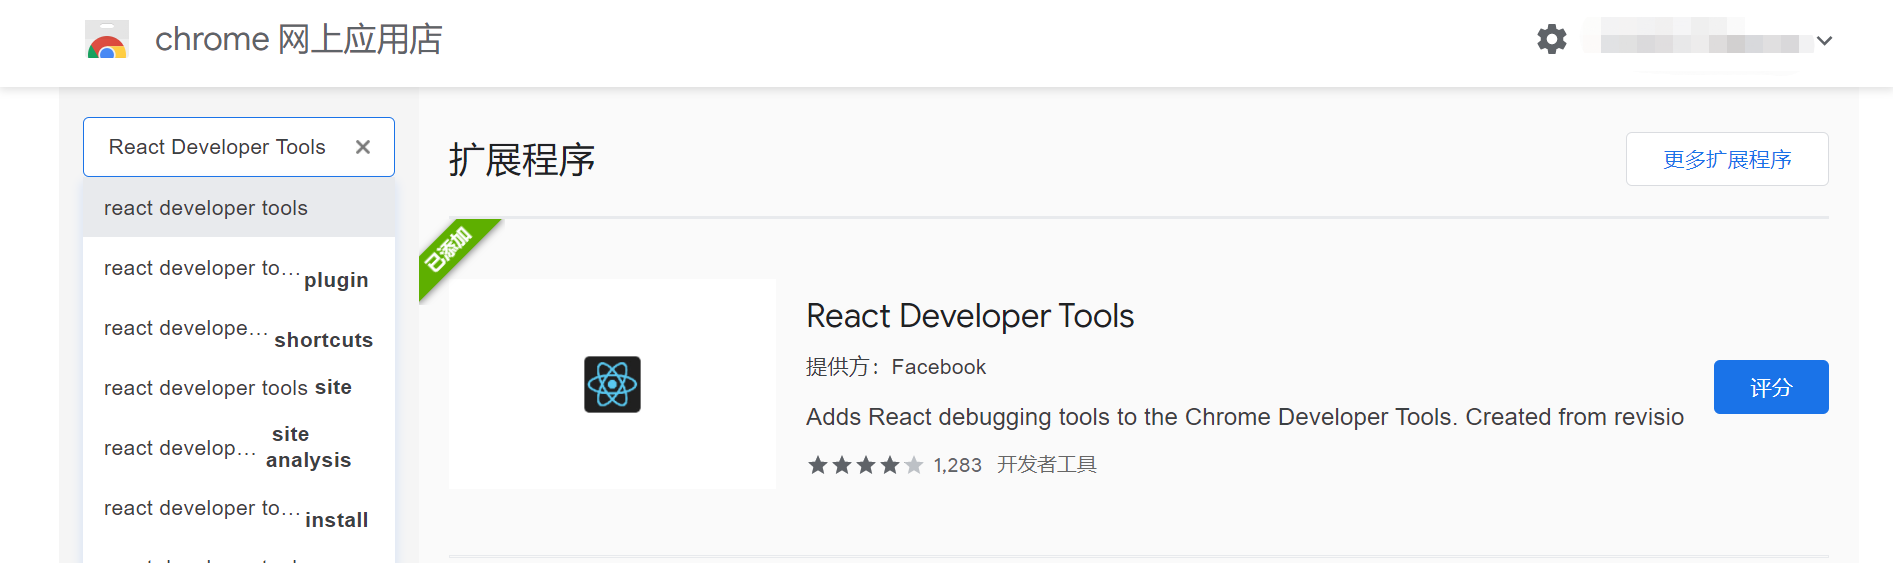Image resolution: width=1893 pixels, height=563 pixels.
Task: Click the Chrome Web Store logo icon
Action: [x=107, y=40]
